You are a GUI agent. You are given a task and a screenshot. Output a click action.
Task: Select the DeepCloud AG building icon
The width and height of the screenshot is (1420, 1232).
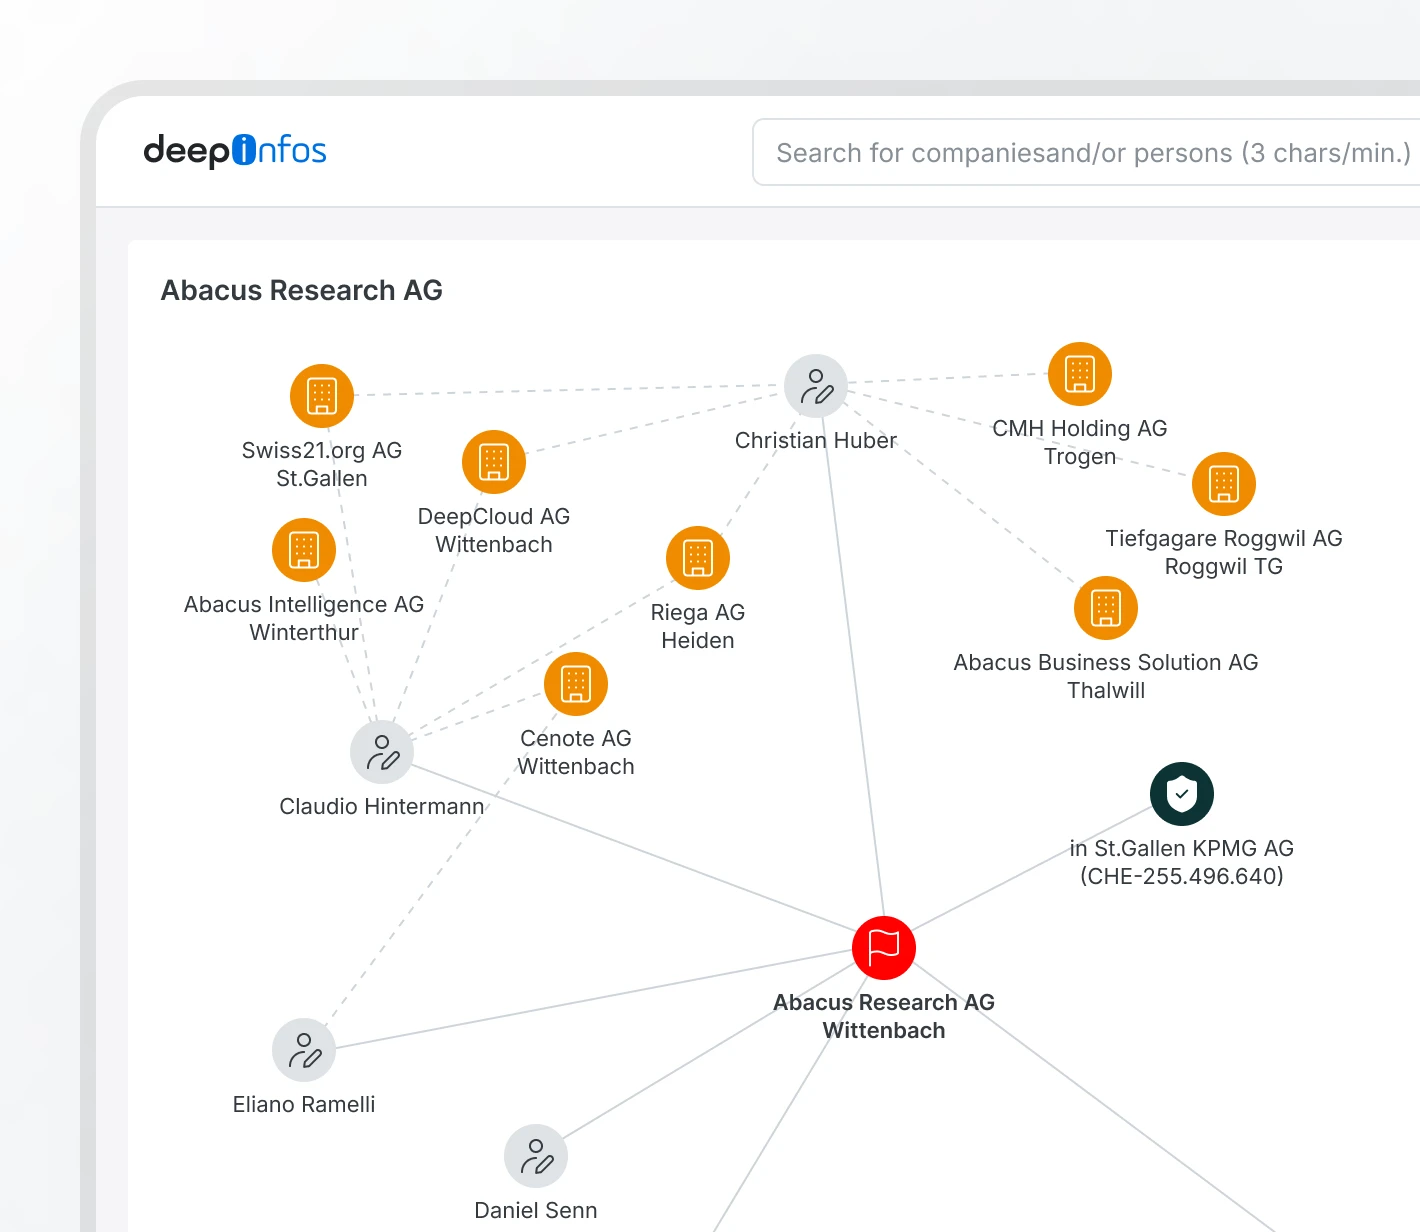point(494,462)
